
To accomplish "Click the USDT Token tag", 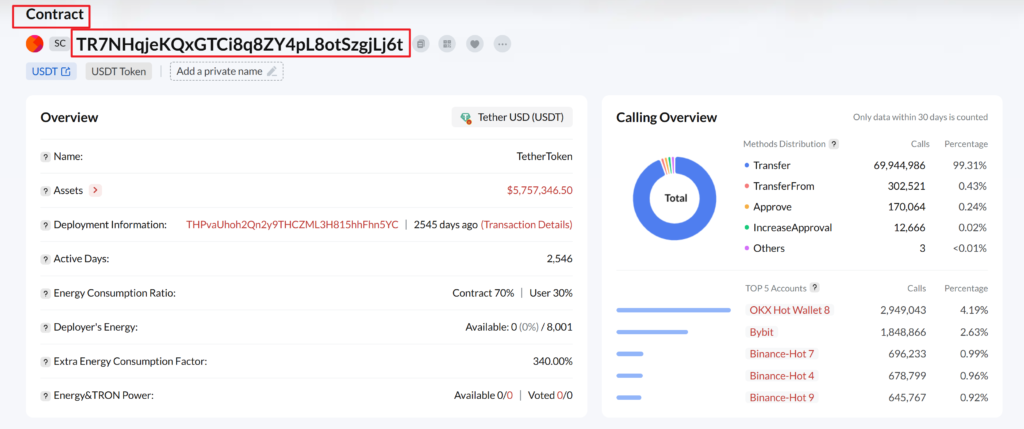I will coord(119,71).
